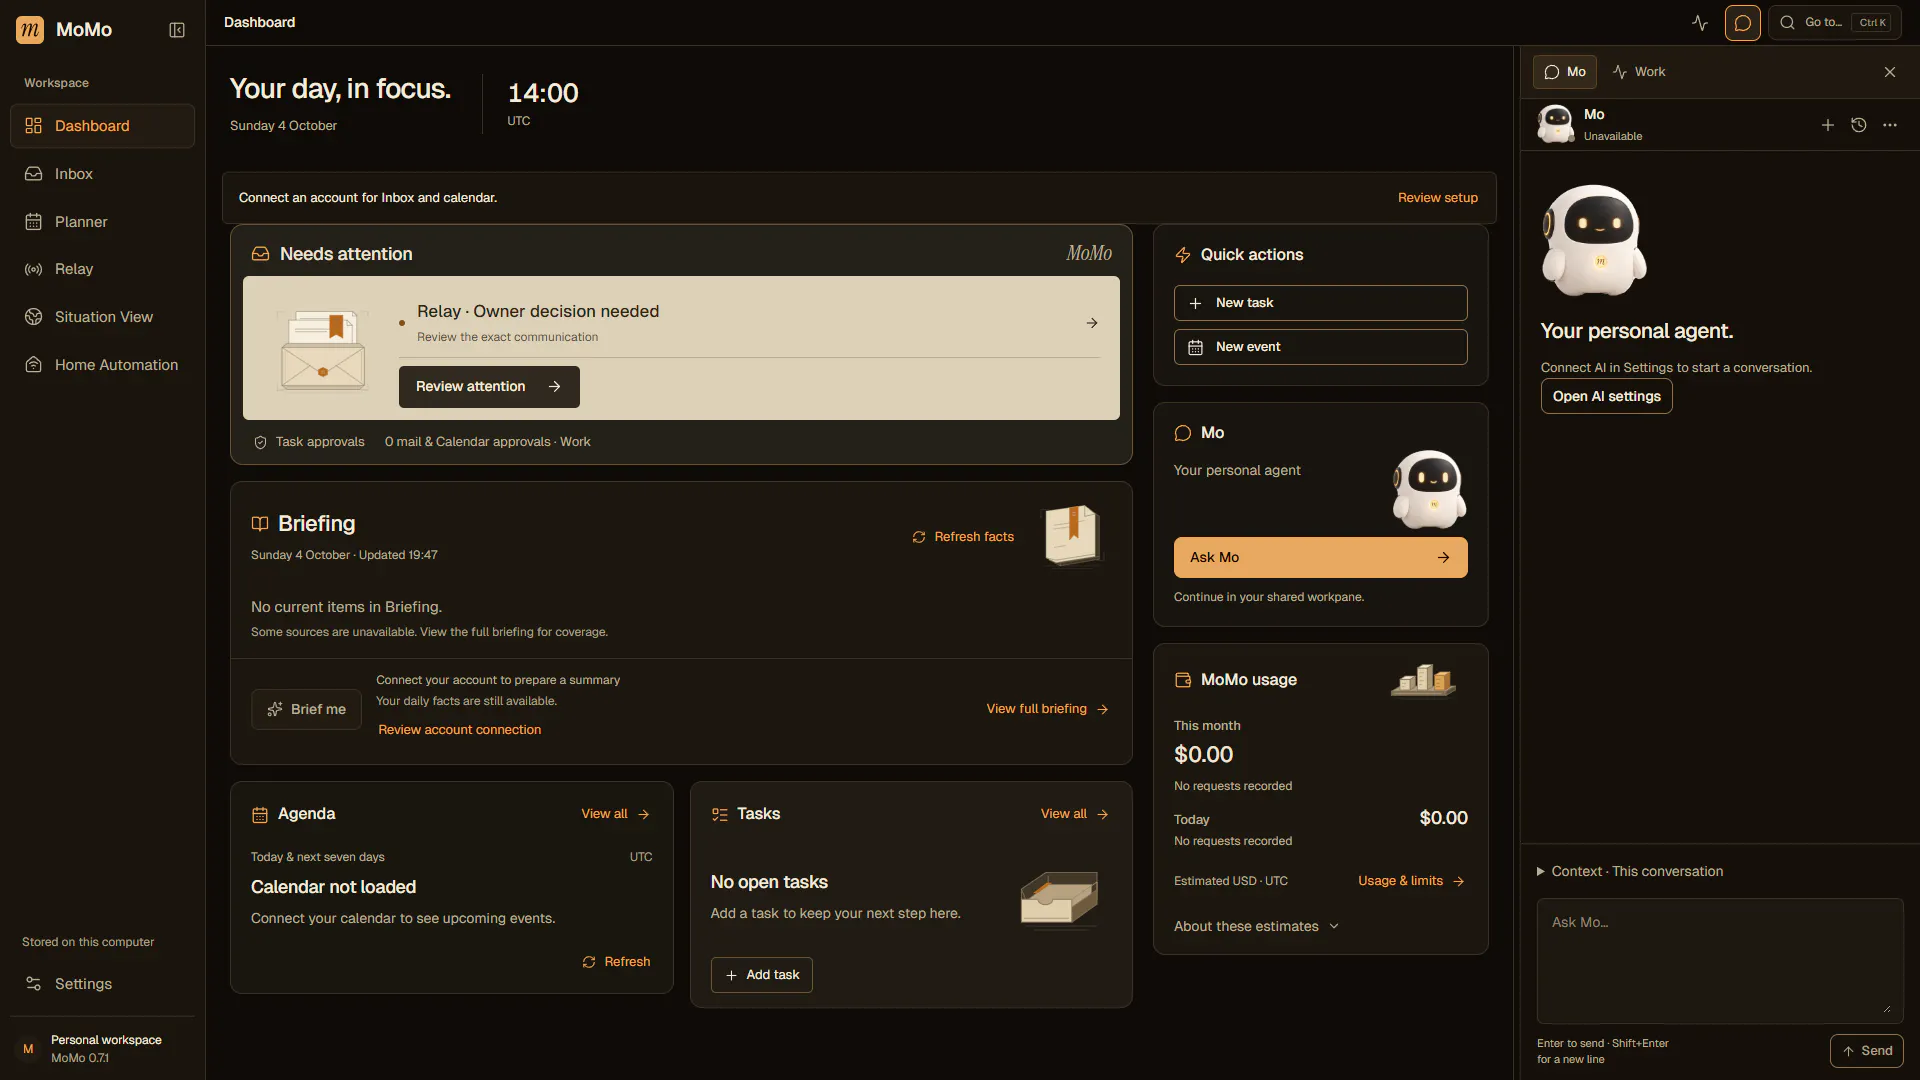Click the New event button
Image resolution: width=1920 pixels, height=1080 pixels.
pyautogui.click(x=1320, y=347)
